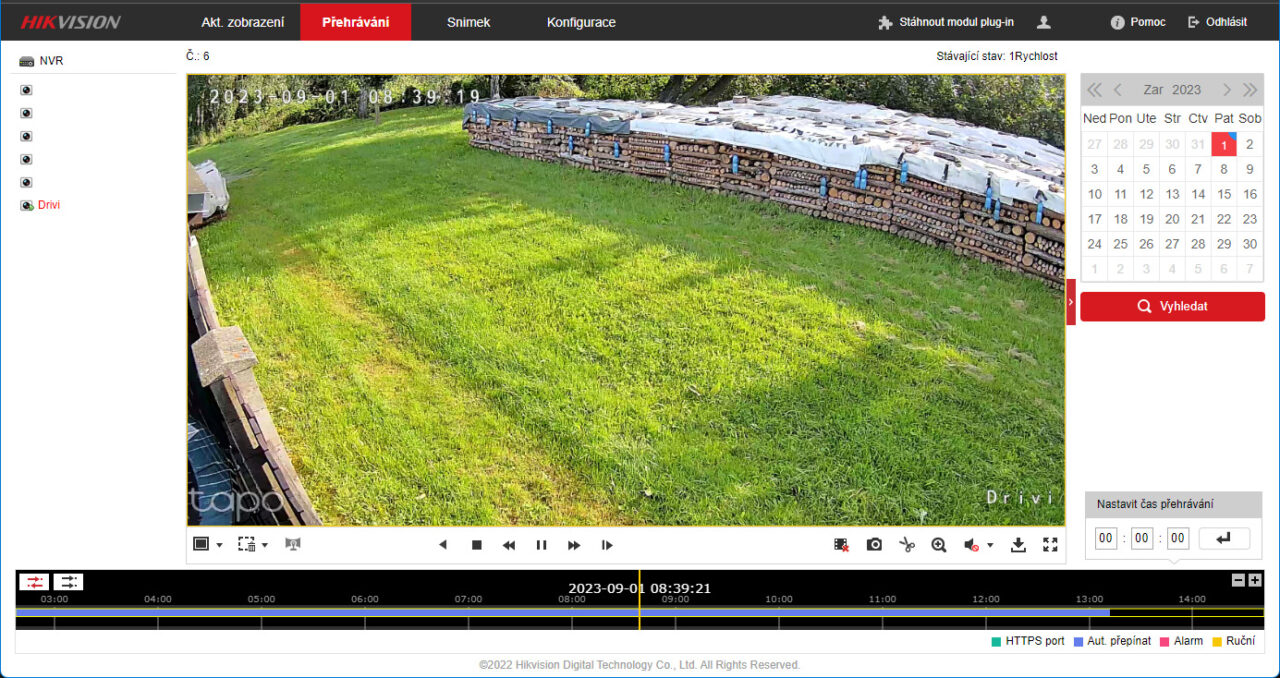1280x678 pixels.
Task: Click the HTTPS port legend label
Action: click(x=1035, y=641)
